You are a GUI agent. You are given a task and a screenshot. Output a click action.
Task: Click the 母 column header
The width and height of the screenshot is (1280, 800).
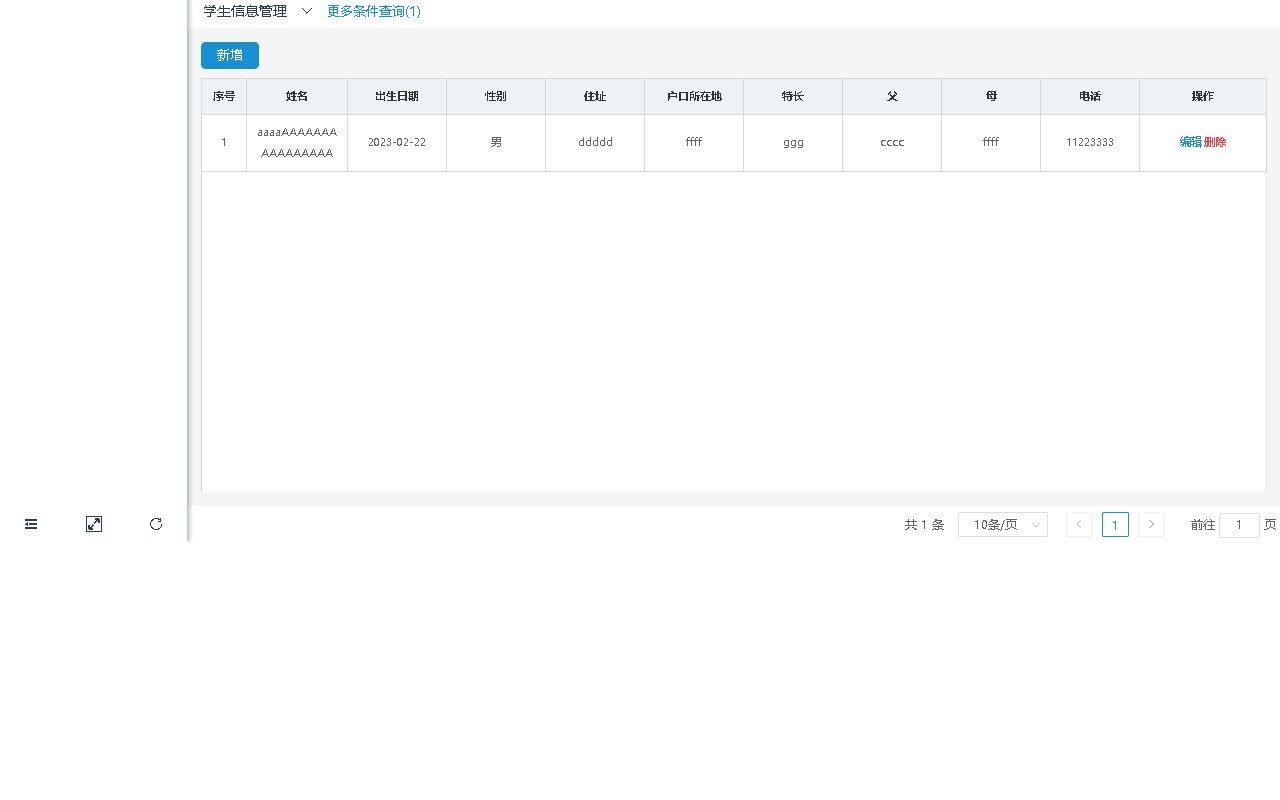coord(991,97)
